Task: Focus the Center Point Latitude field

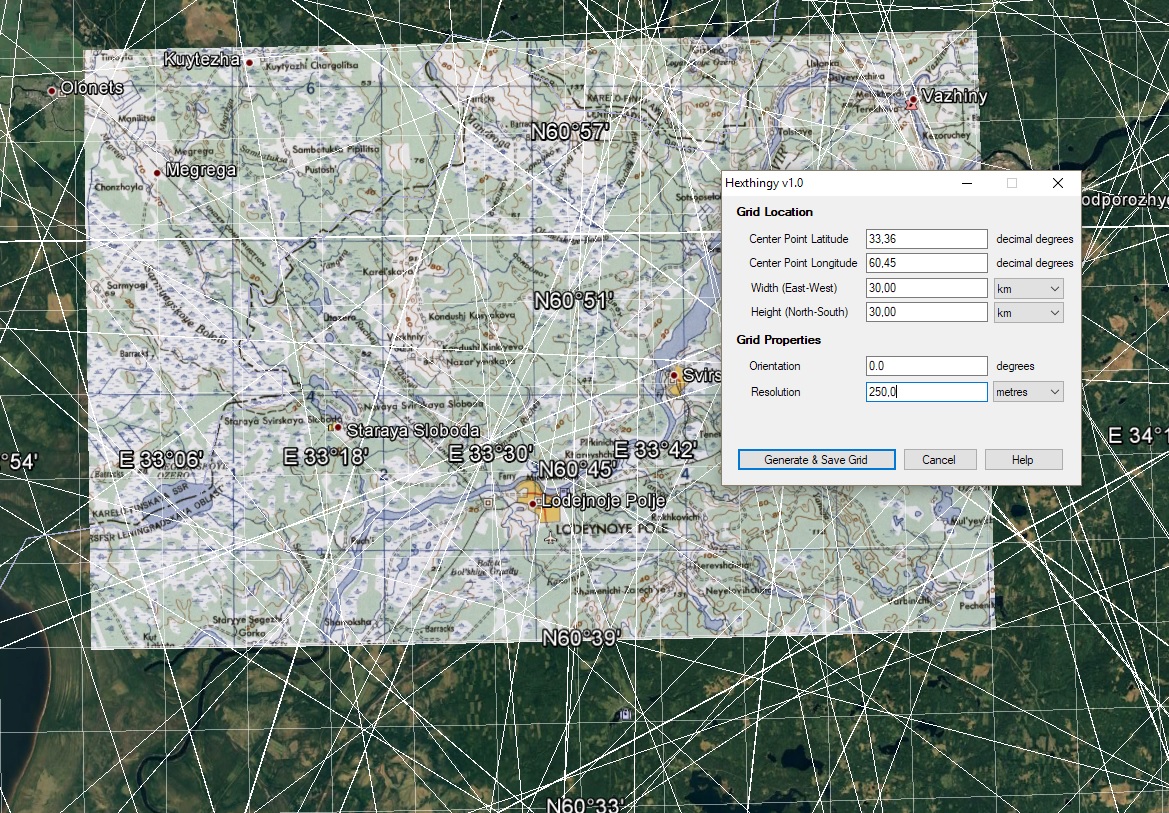Action: coord(927,239)
